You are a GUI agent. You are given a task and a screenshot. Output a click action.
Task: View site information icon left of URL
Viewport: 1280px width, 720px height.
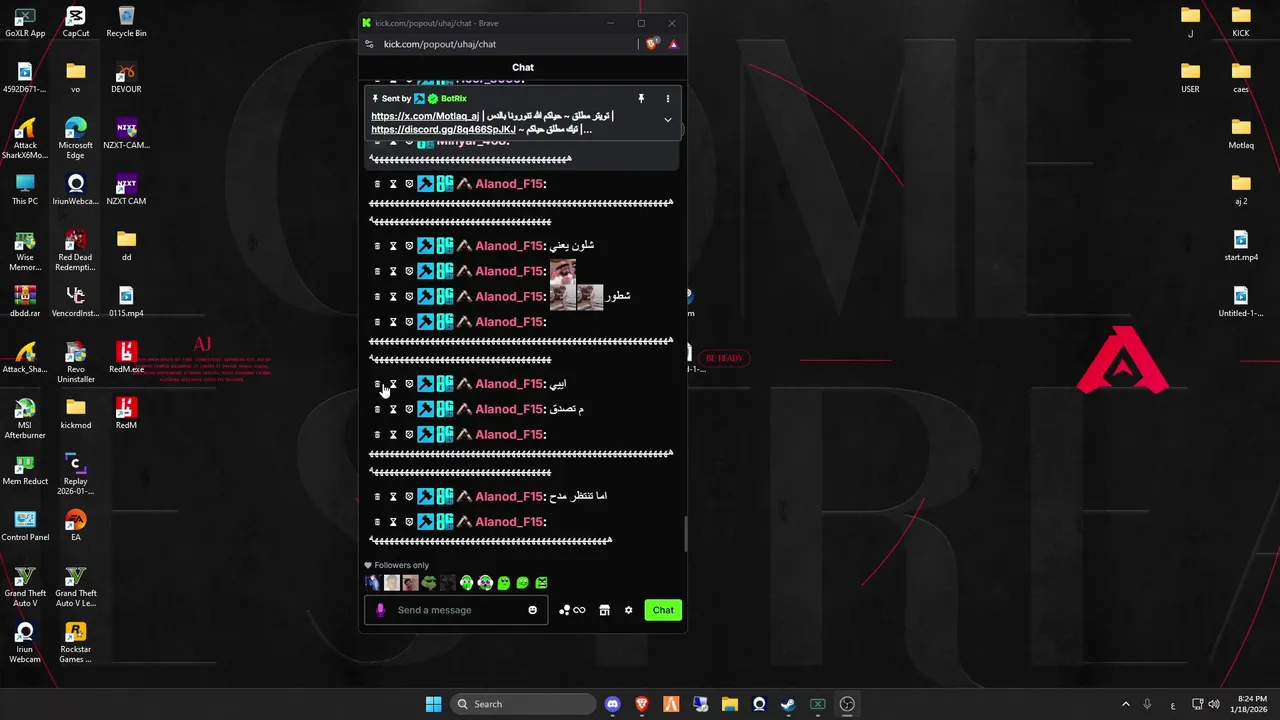tap(369, 44)
